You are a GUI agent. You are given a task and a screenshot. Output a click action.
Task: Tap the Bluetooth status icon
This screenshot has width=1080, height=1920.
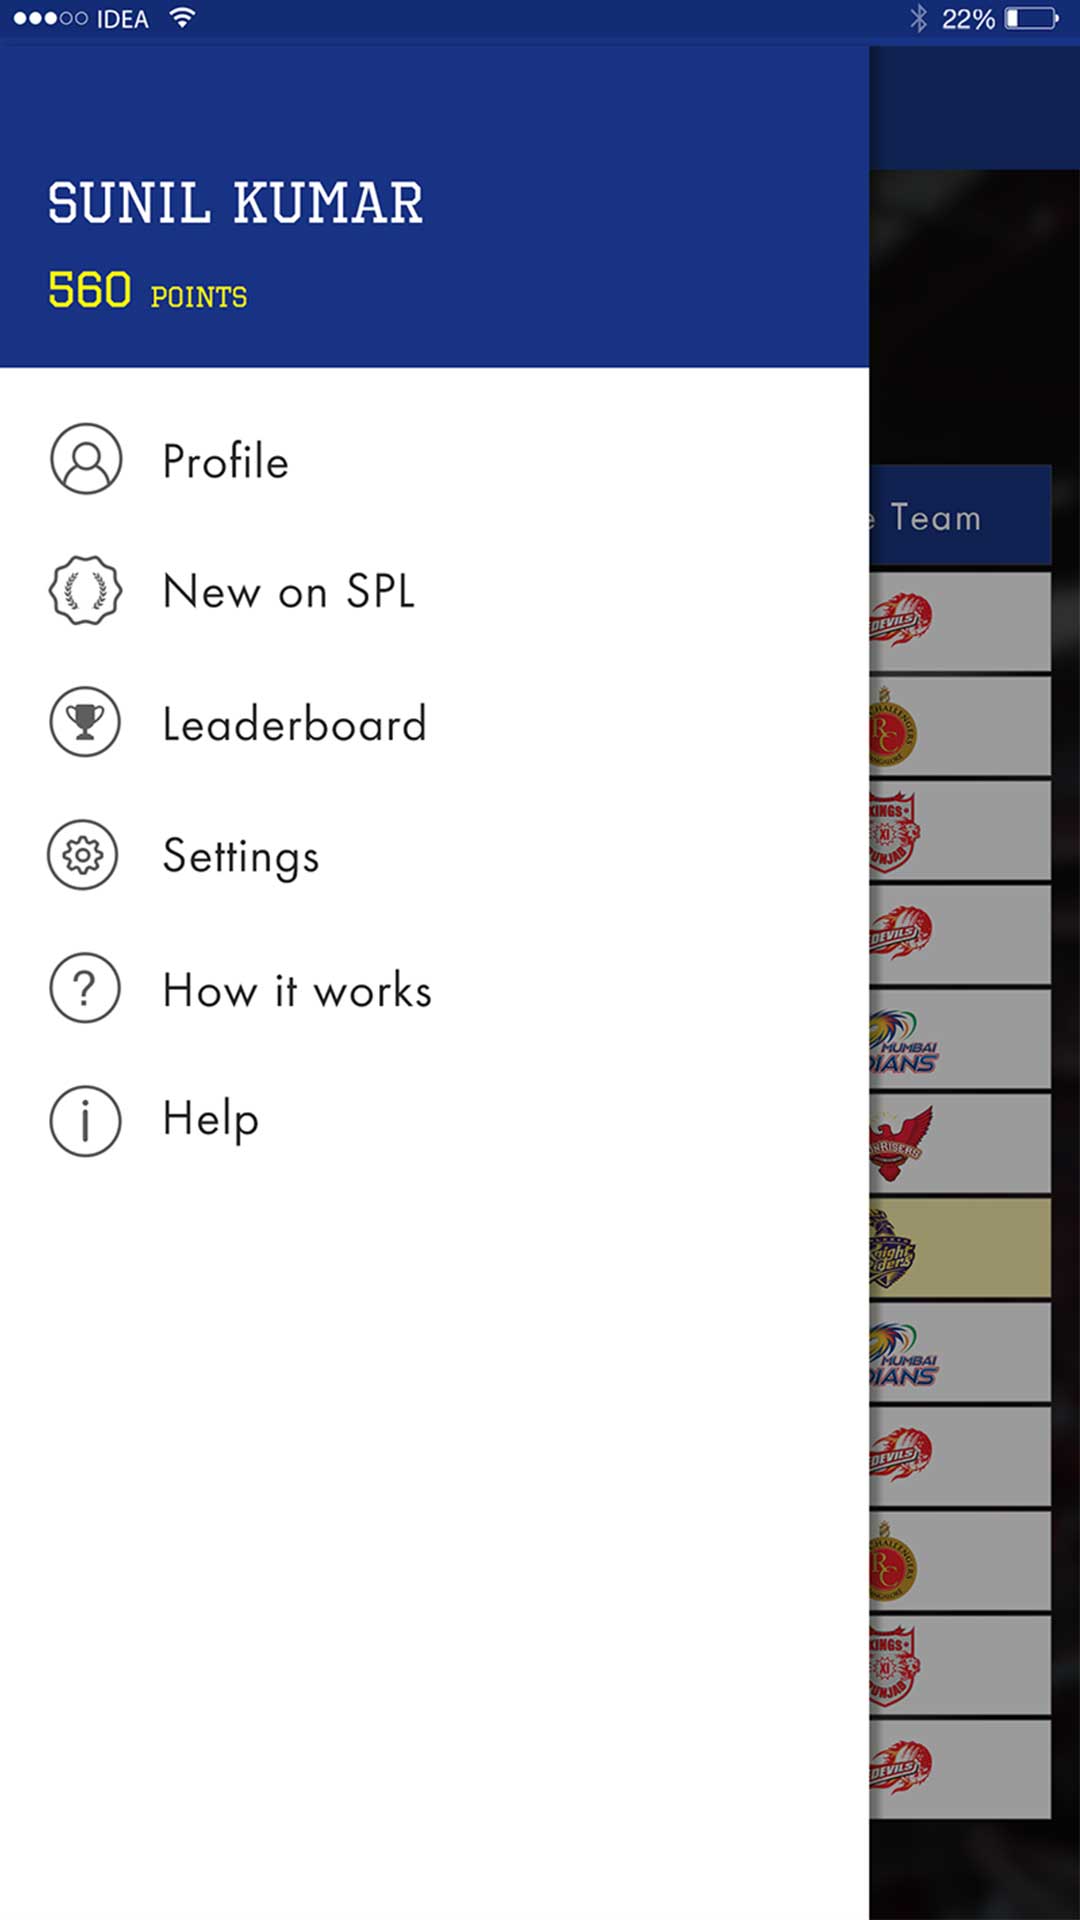click(x=918, y=19)
